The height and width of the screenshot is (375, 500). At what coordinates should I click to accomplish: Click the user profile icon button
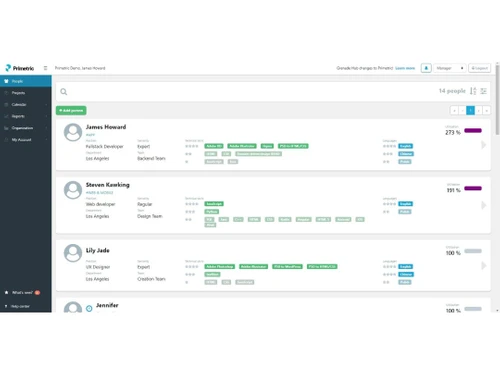coord(426,68)
